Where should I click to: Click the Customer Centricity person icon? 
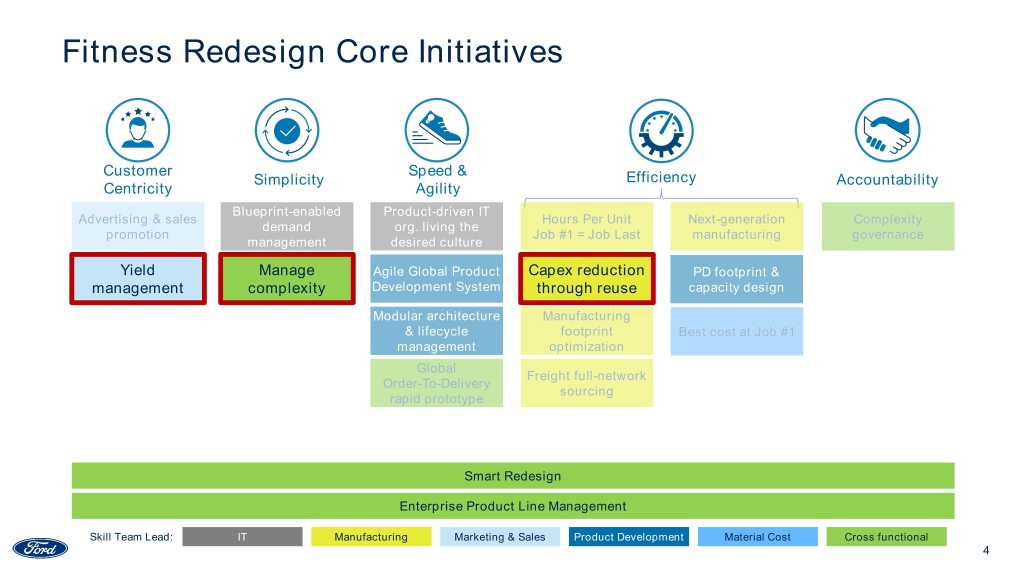[x=137, y=130]
